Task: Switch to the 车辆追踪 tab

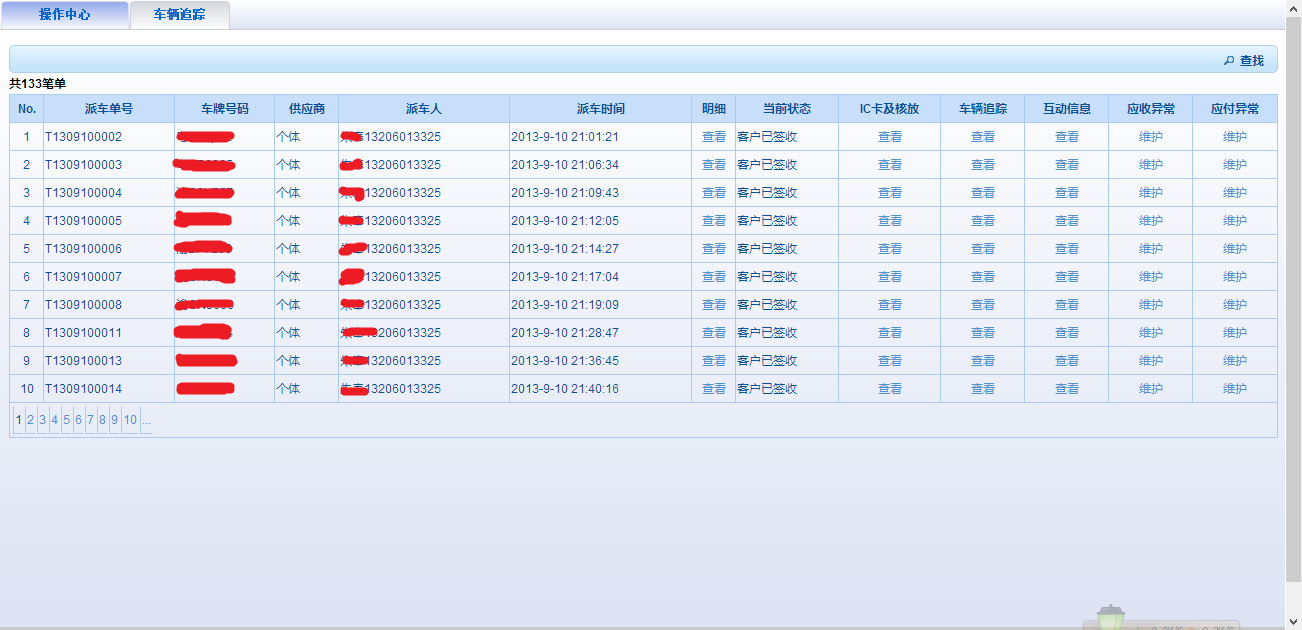Action: coord(180,15)
